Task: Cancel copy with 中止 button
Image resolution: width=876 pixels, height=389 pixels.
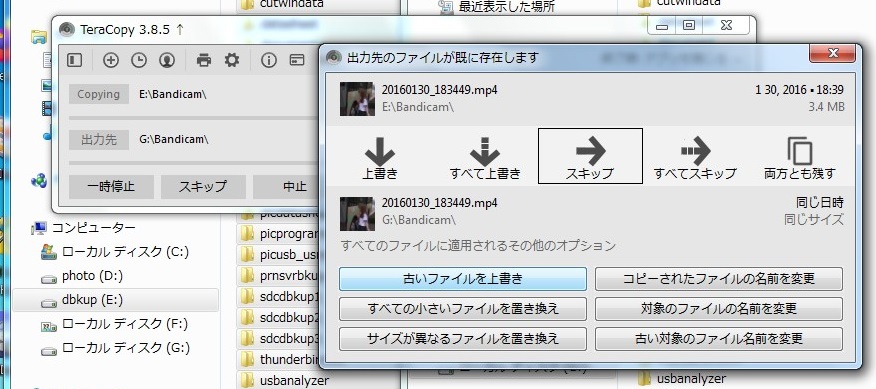Action: click(x=287, y=187)
